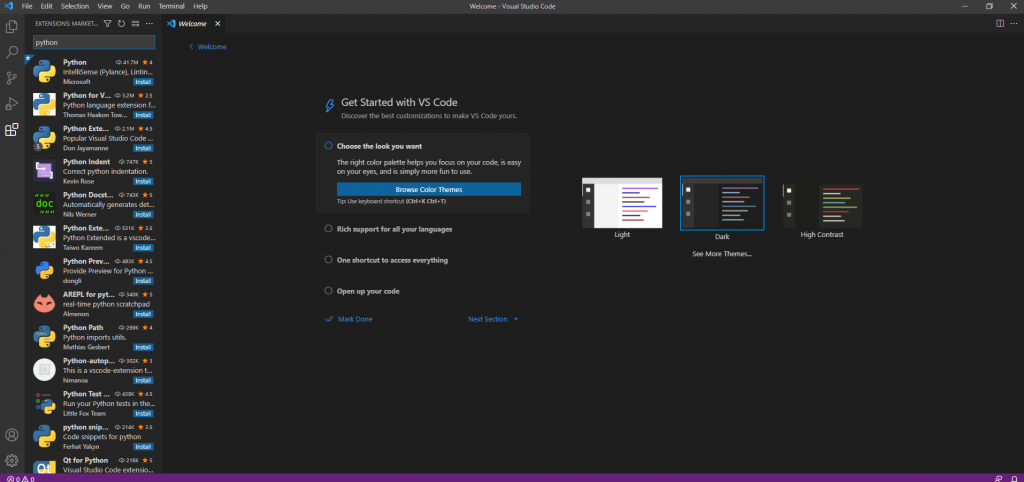Screen dimensions: 1024x482
Task: Select the Light theme thumbnail
Action: [622, 203]
